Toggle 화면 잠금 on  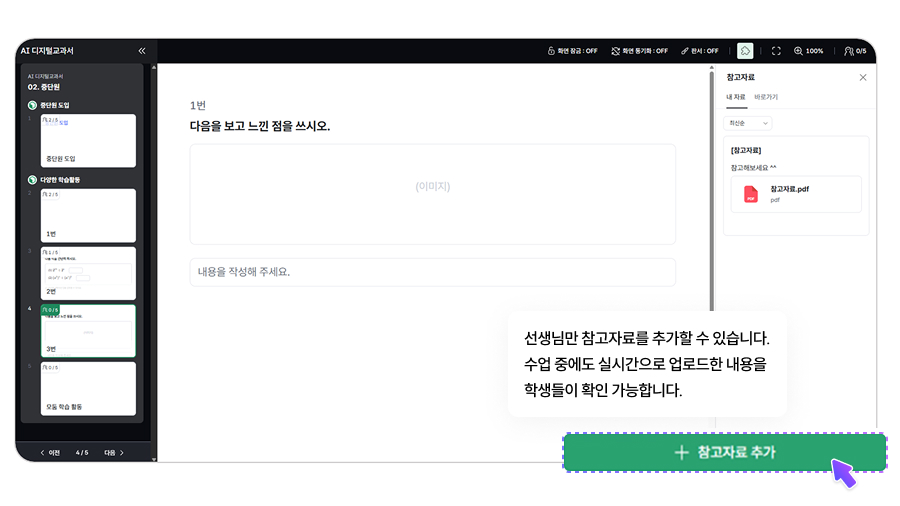[x=571, y=50]
